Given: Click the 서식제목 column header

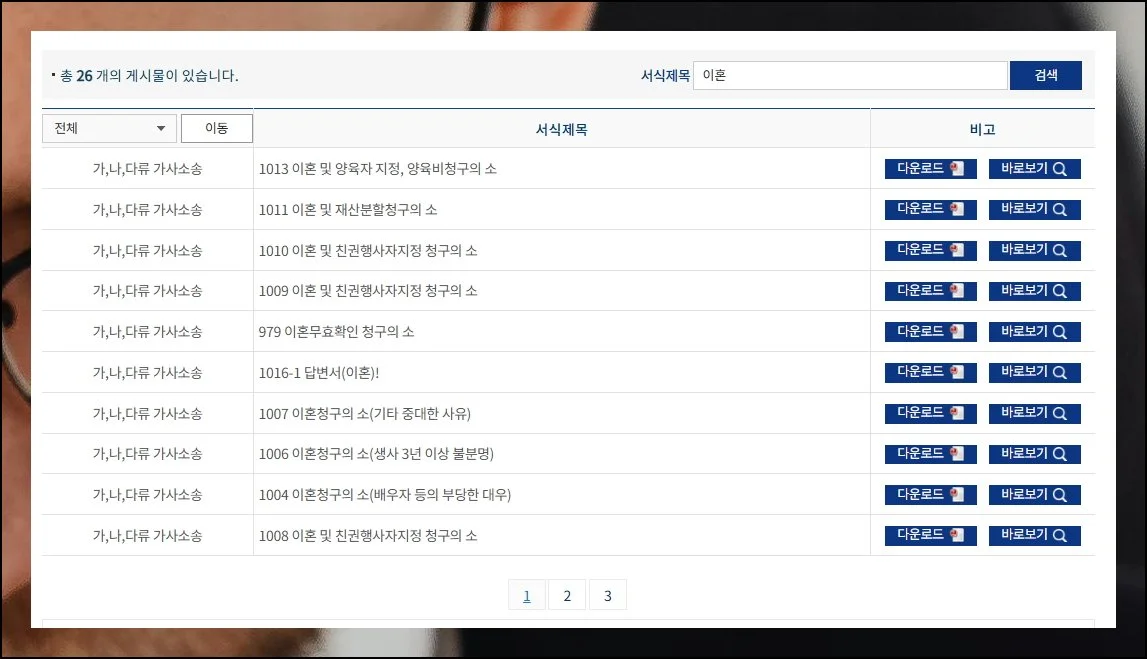Looking at the screenshot, I should pyautogui.click(x=561, y=129).
